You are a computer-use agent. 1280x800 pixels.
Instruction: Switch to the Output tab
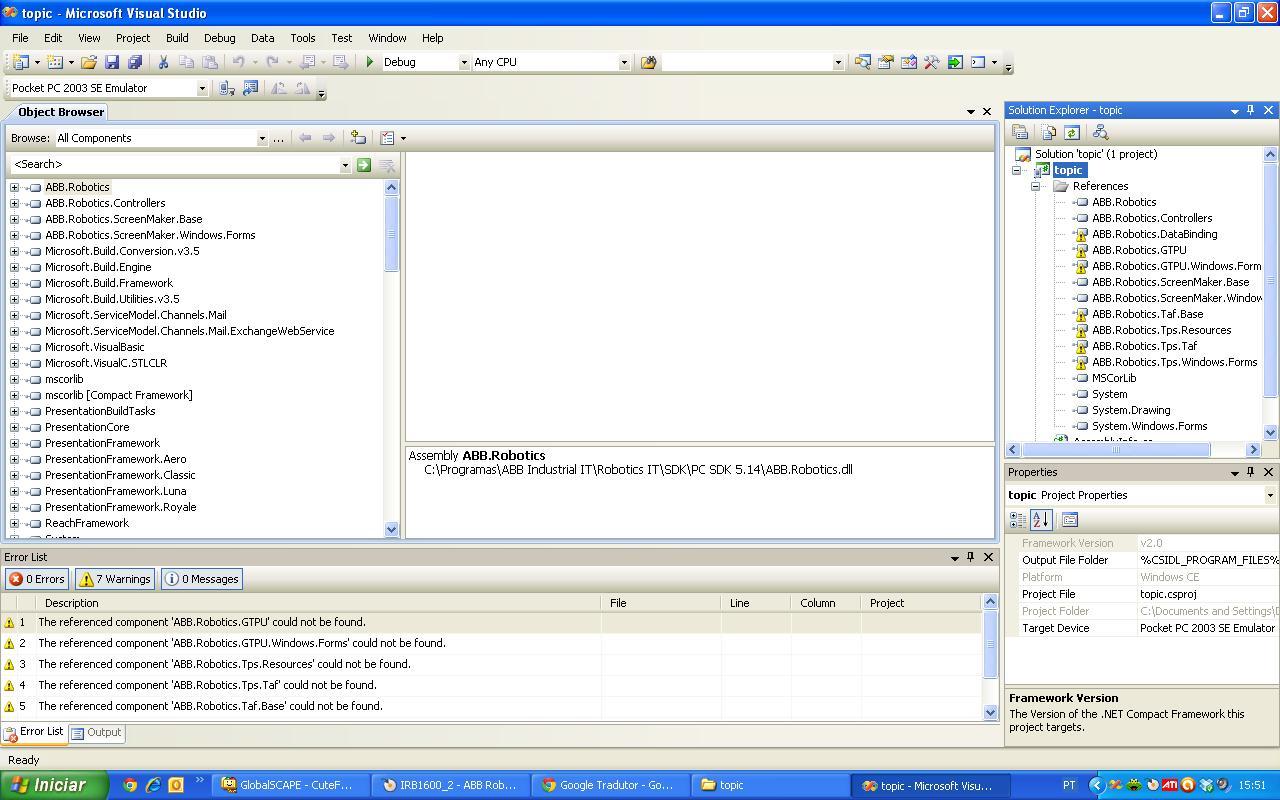pos(96,733)
